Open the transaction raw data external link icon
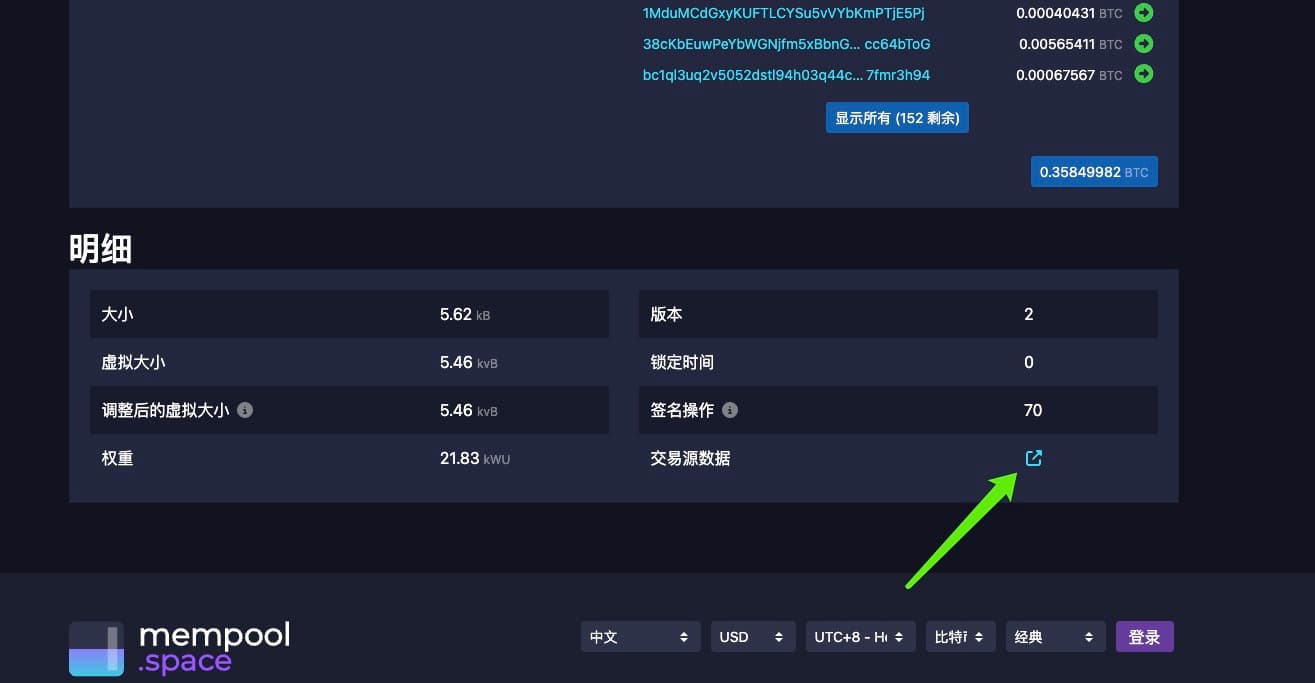This screenshot has height=683, width=1315. (1034, 458)
